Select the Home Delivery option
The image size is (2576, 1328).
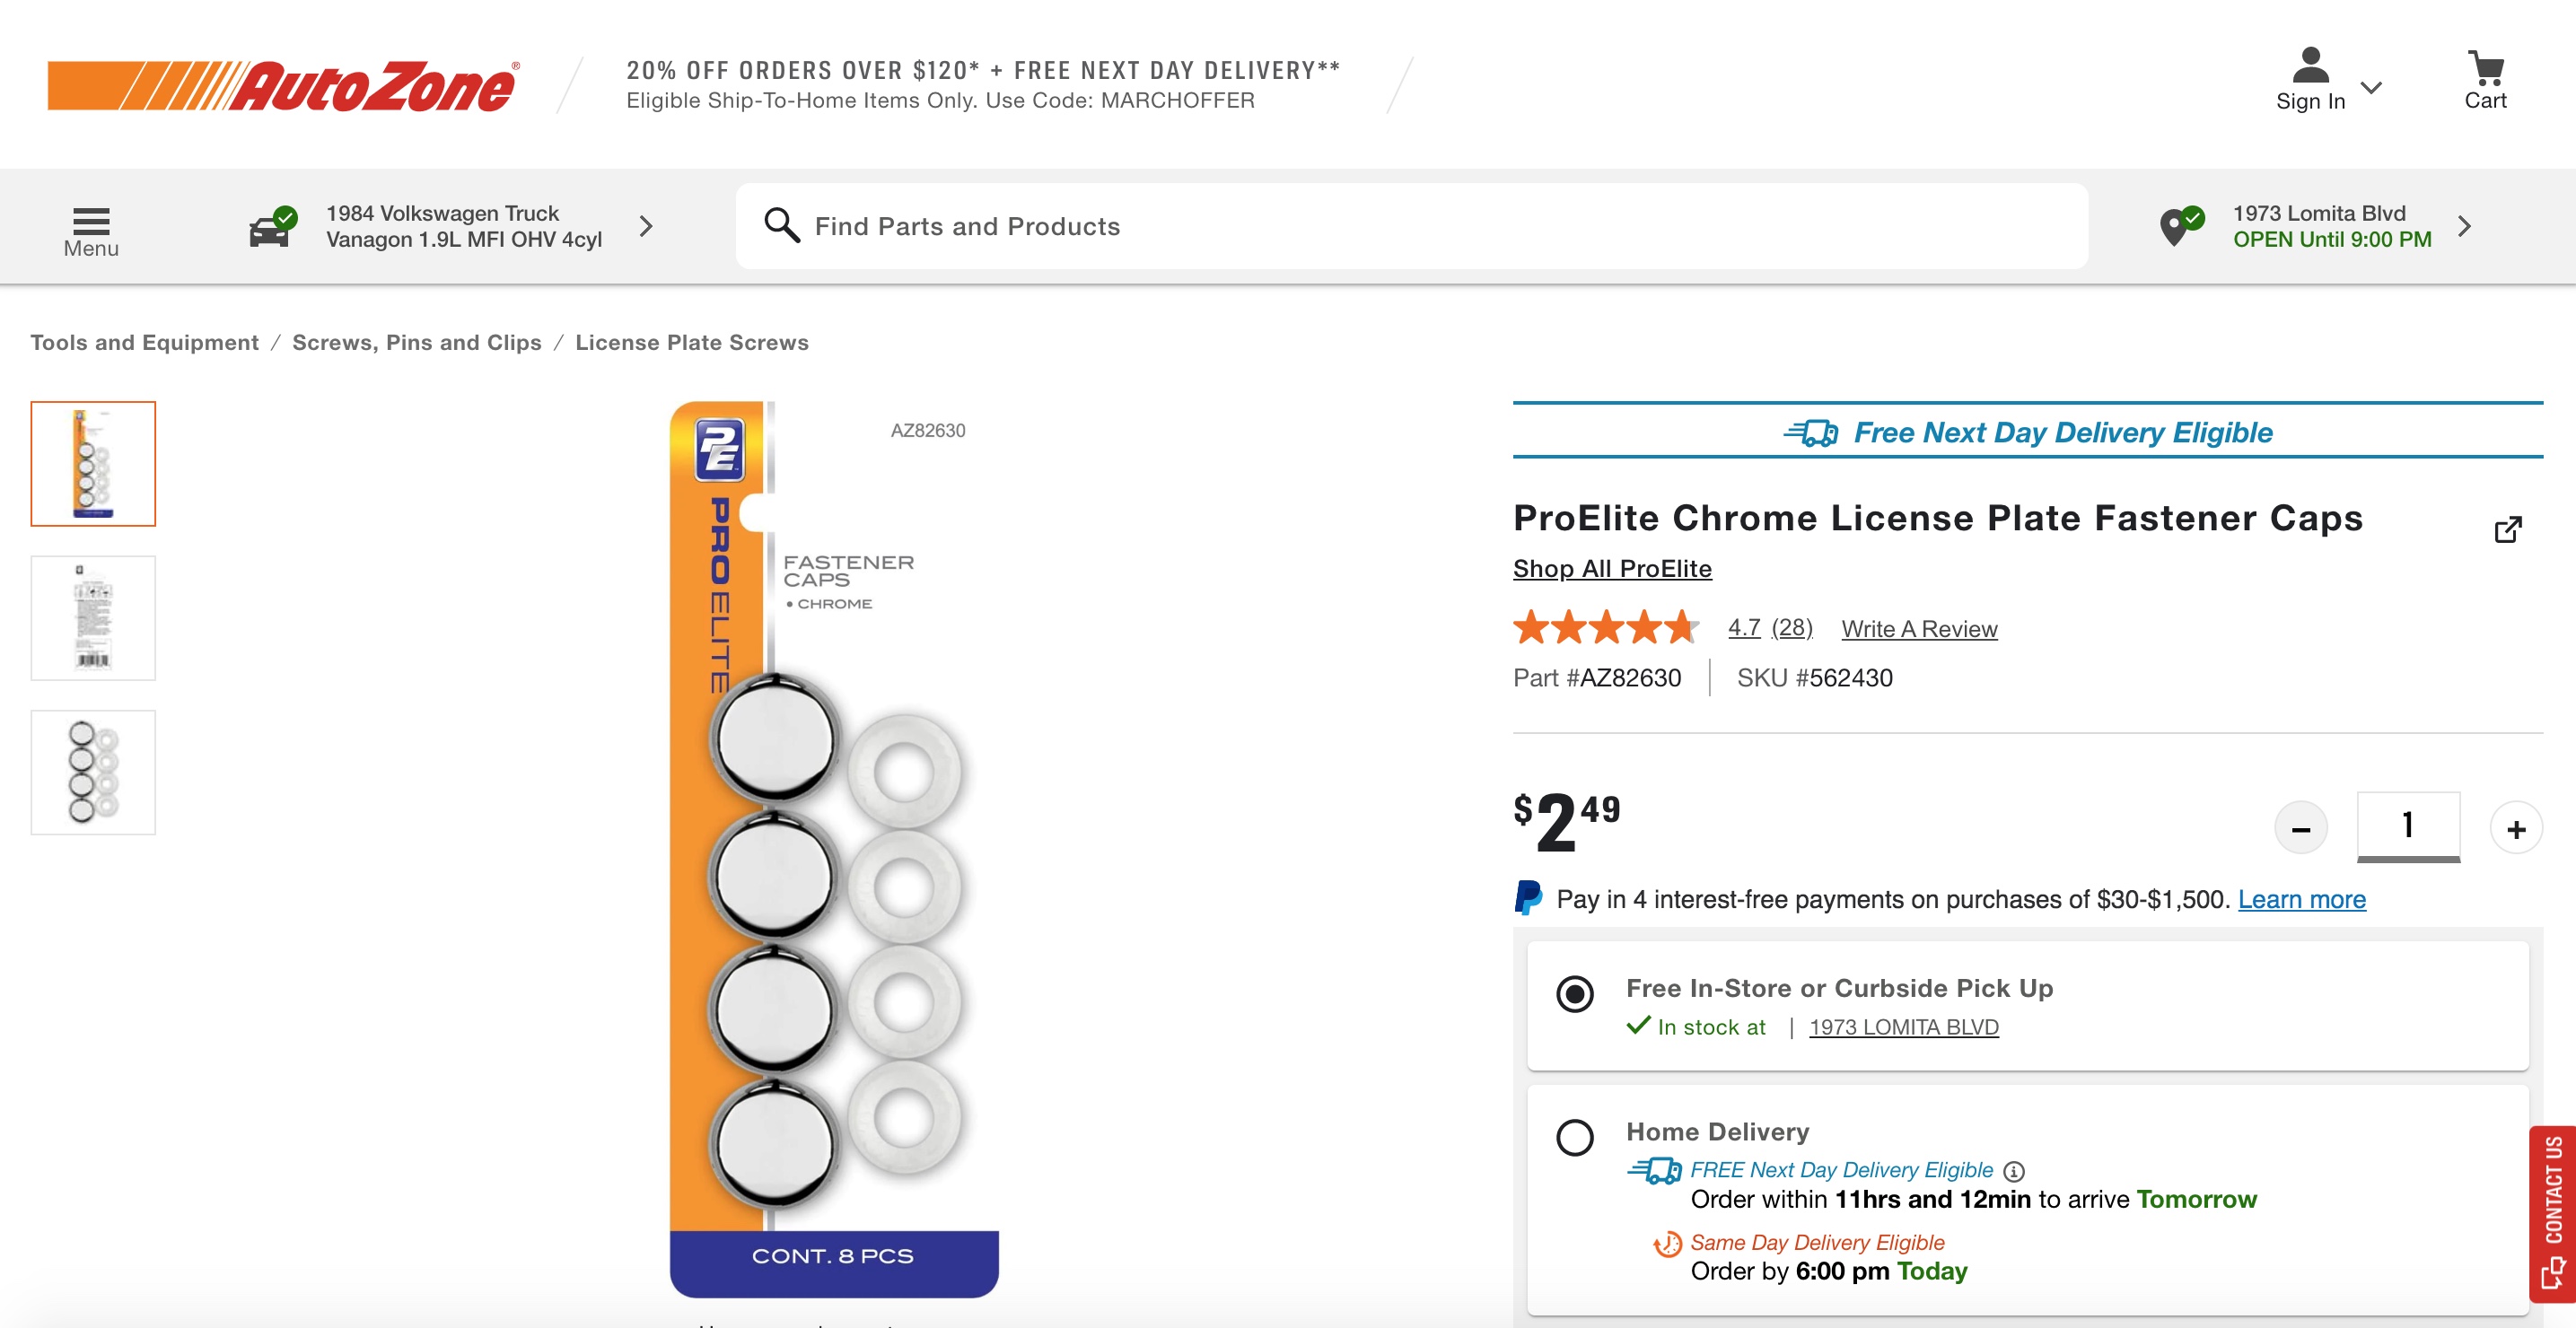point(1575,1137)
